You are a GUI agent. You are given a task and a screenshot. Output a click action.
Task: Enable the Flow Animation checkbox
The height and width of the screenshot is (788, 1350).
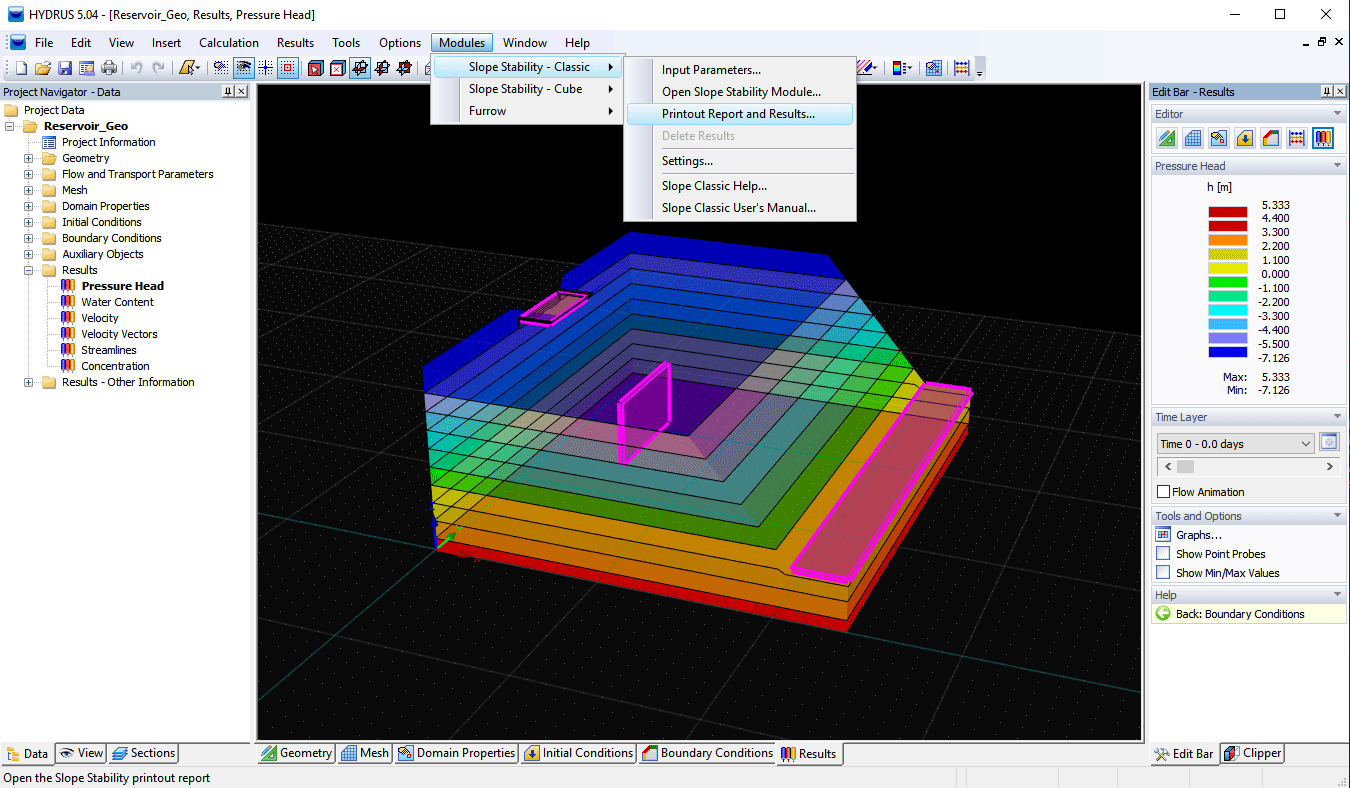[x=1163, y=492]
